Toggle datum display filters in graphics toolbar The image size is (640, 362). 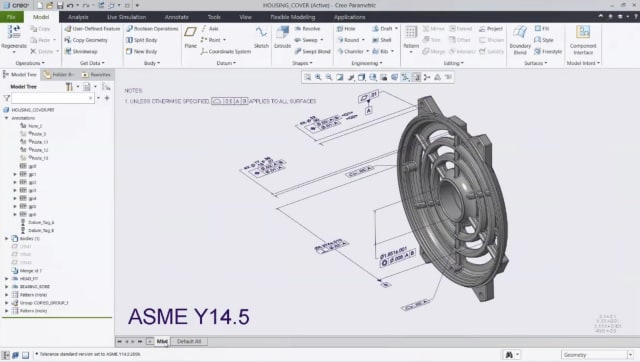[405, 77]
